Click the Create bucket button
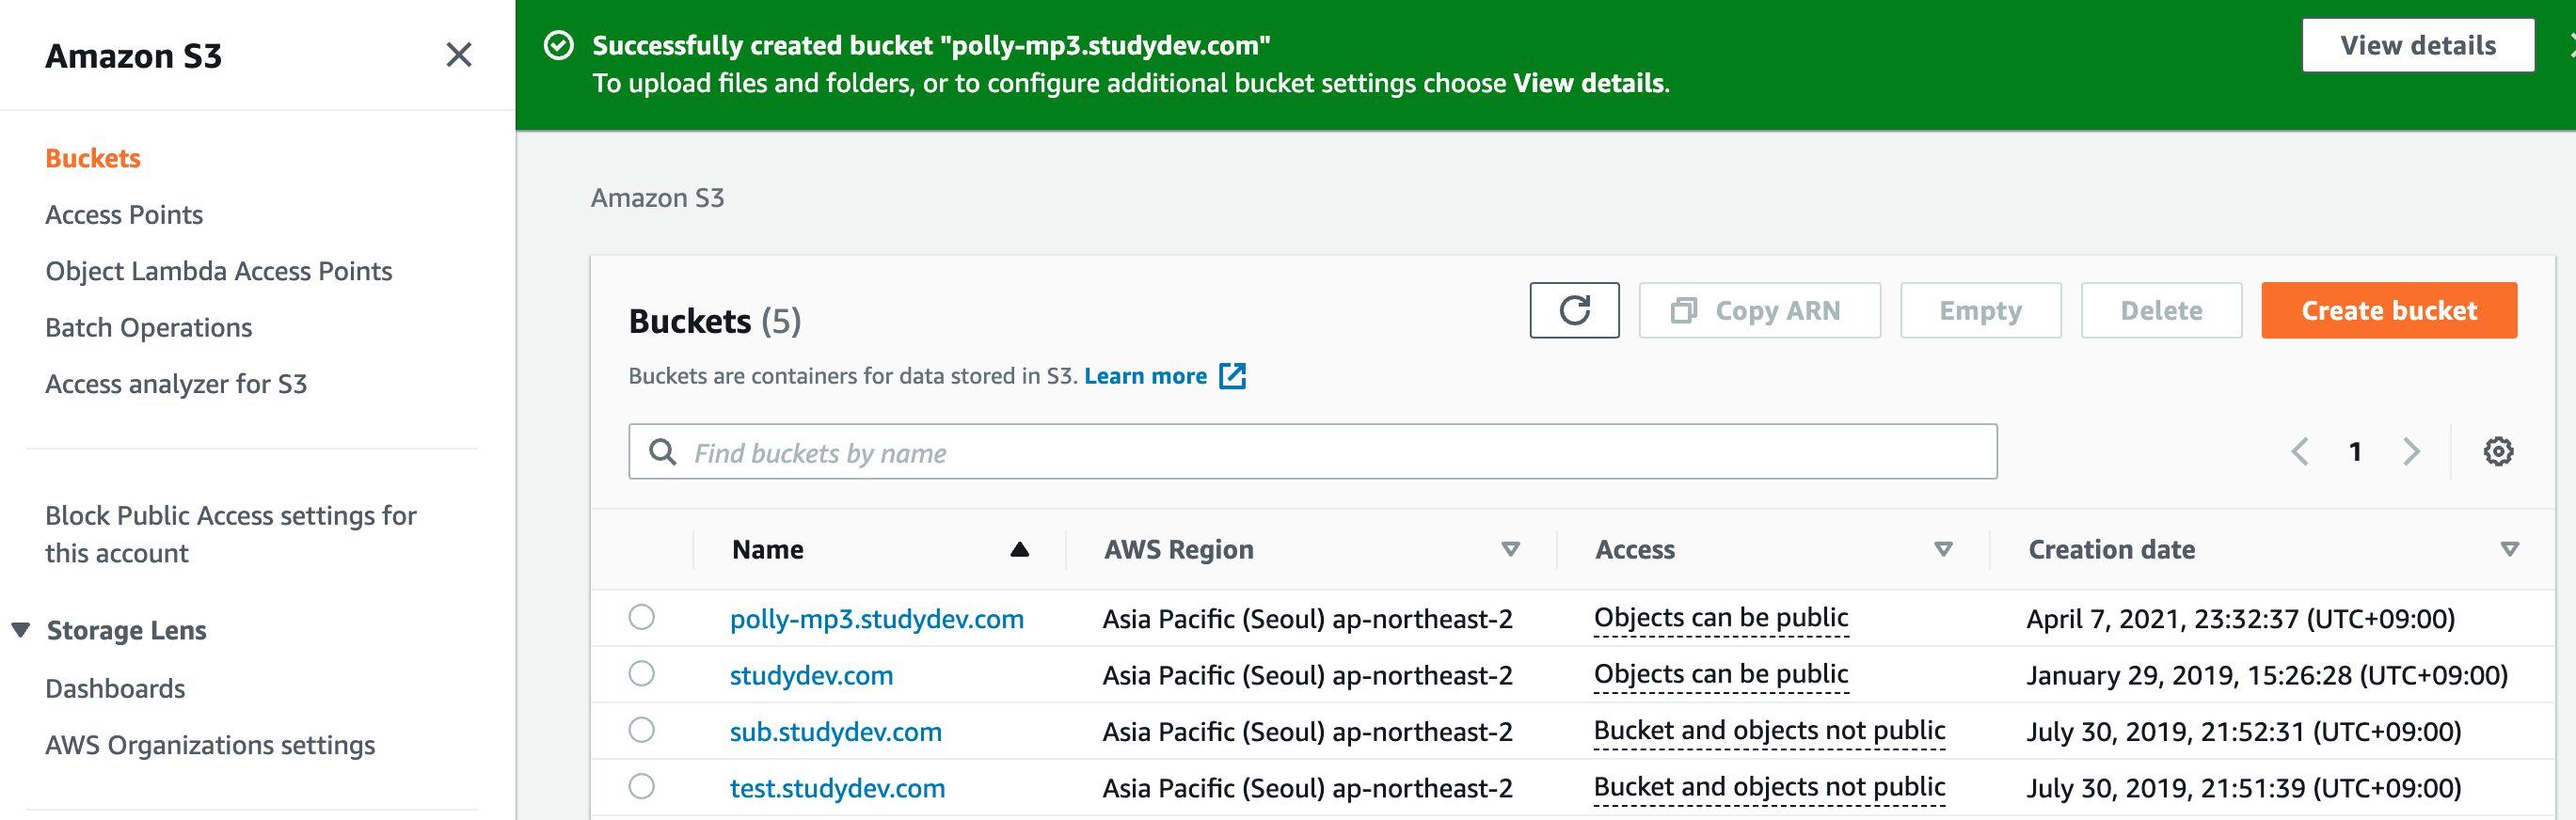2576x820 pixels. pos(2389,310)
